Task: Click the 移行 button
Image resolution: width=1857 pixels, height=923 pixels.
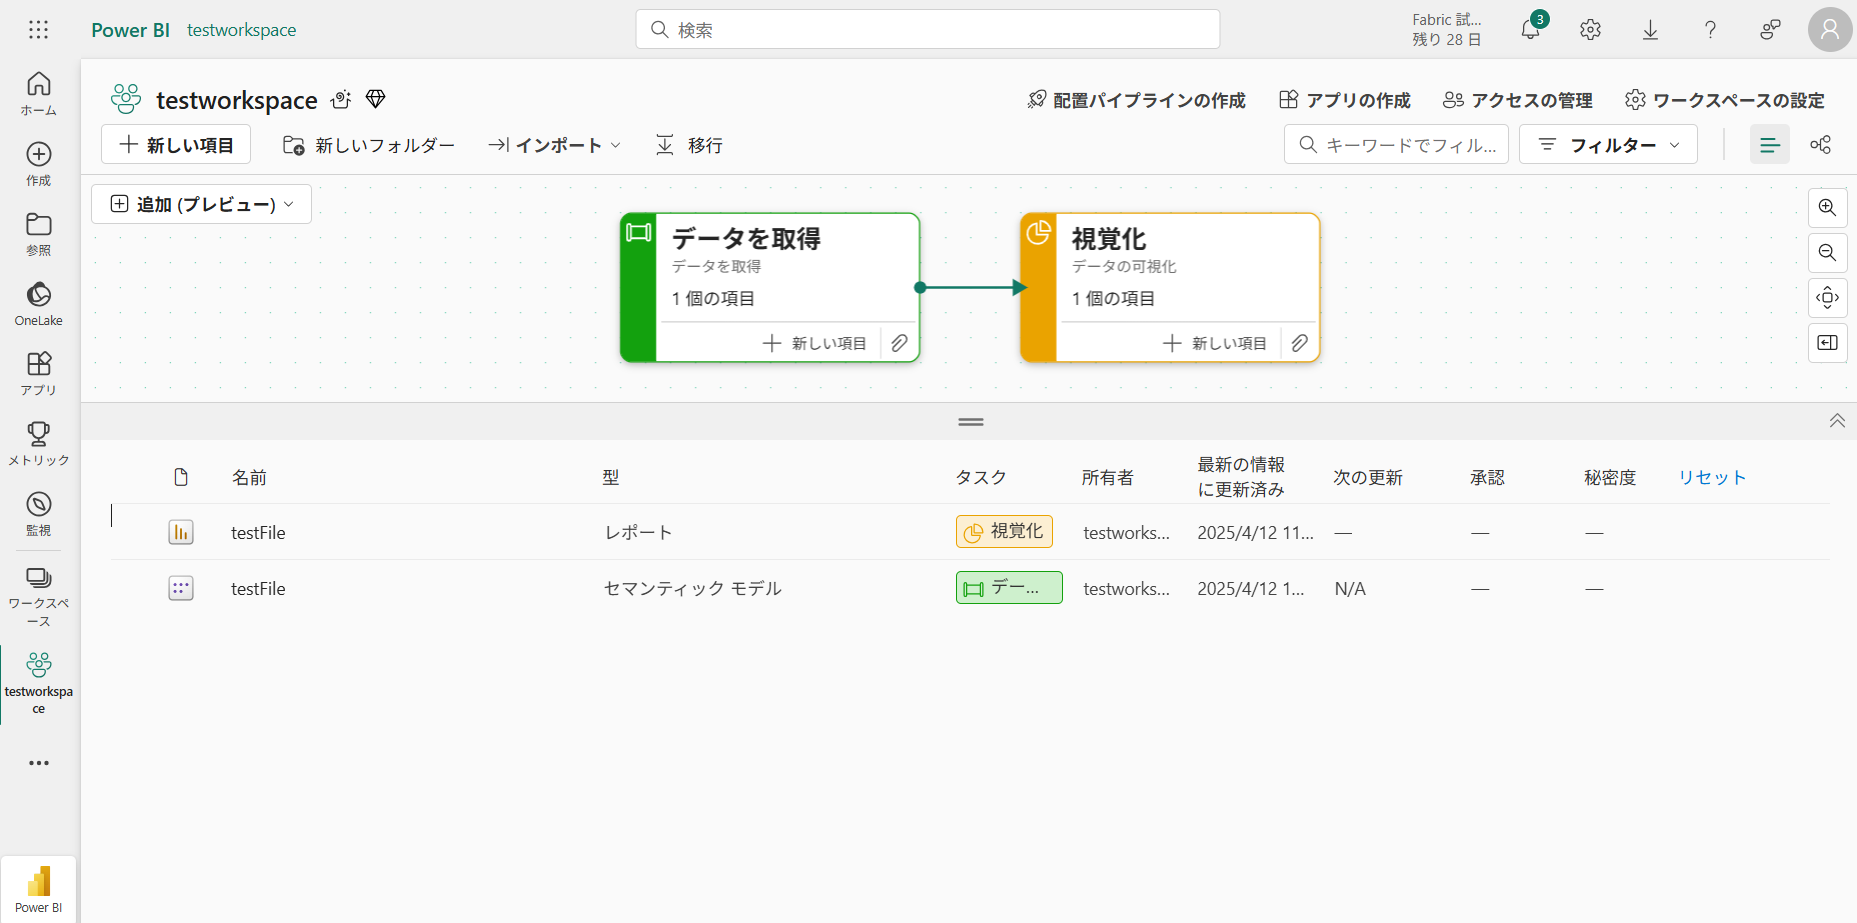Action: [689, 145]
